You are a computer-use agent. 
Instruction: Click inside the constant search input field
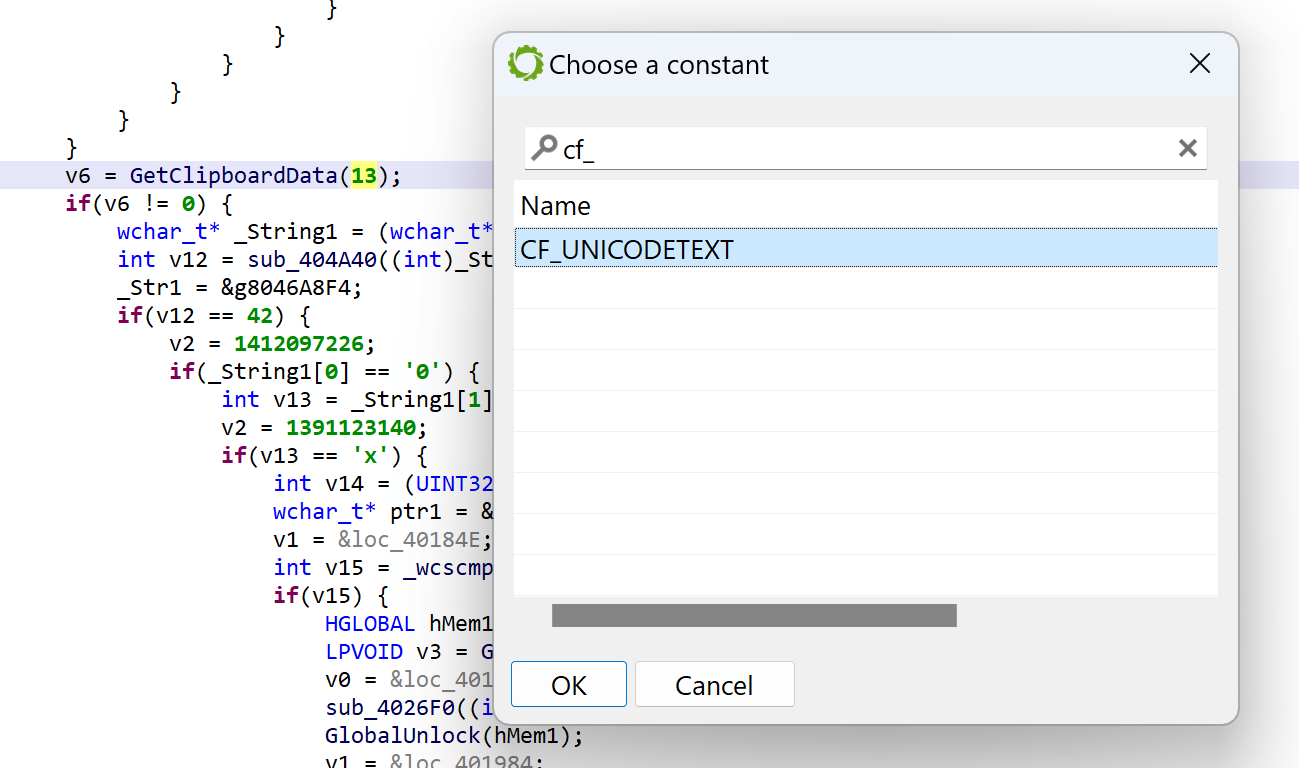click(860, 149)
